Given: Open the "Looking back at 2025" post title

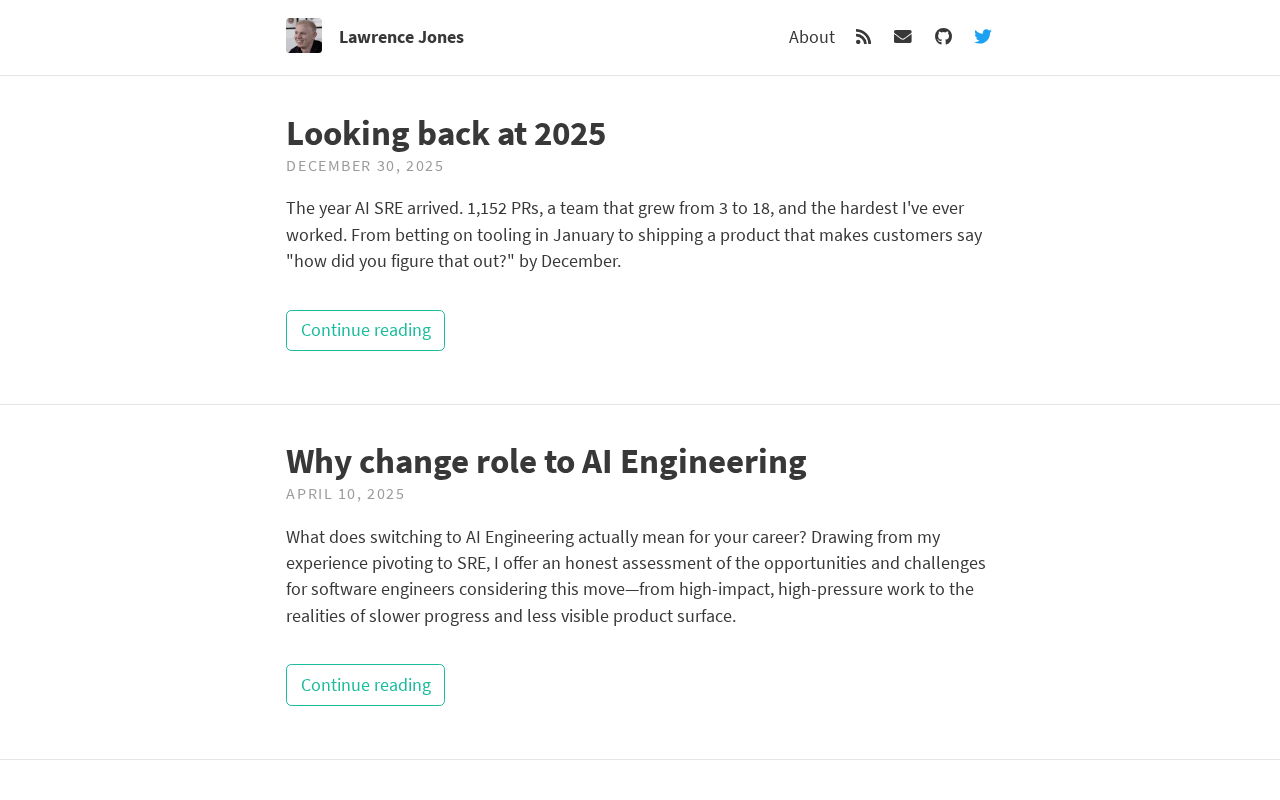Looking at the screenshot, I should tap(446, 133).
